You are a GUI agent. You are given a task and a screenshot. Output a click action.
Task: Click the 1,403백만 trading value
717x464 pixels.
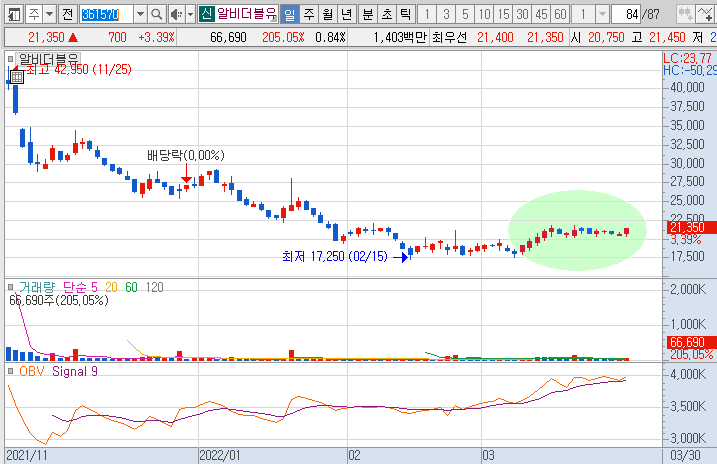(x=400, y=37)
